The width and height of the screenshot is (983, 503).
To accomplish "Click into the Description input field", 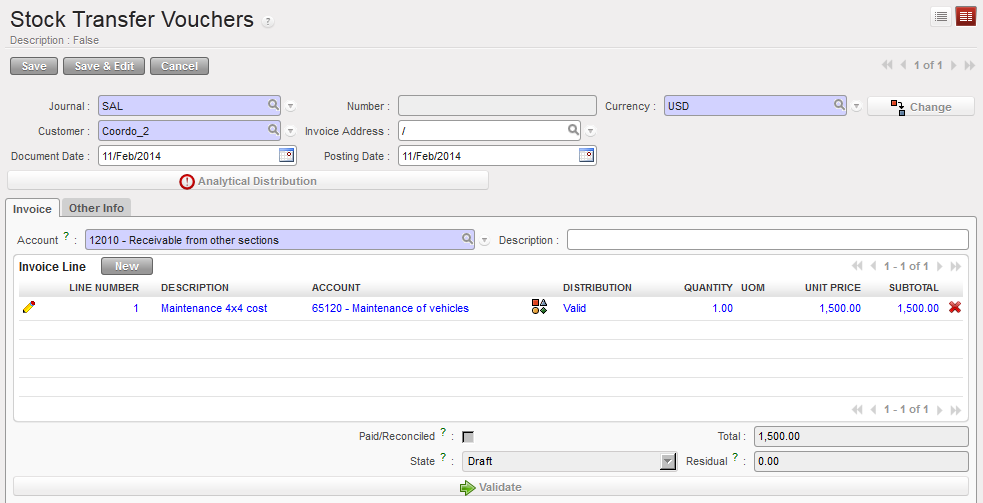I will coord(767,240).
